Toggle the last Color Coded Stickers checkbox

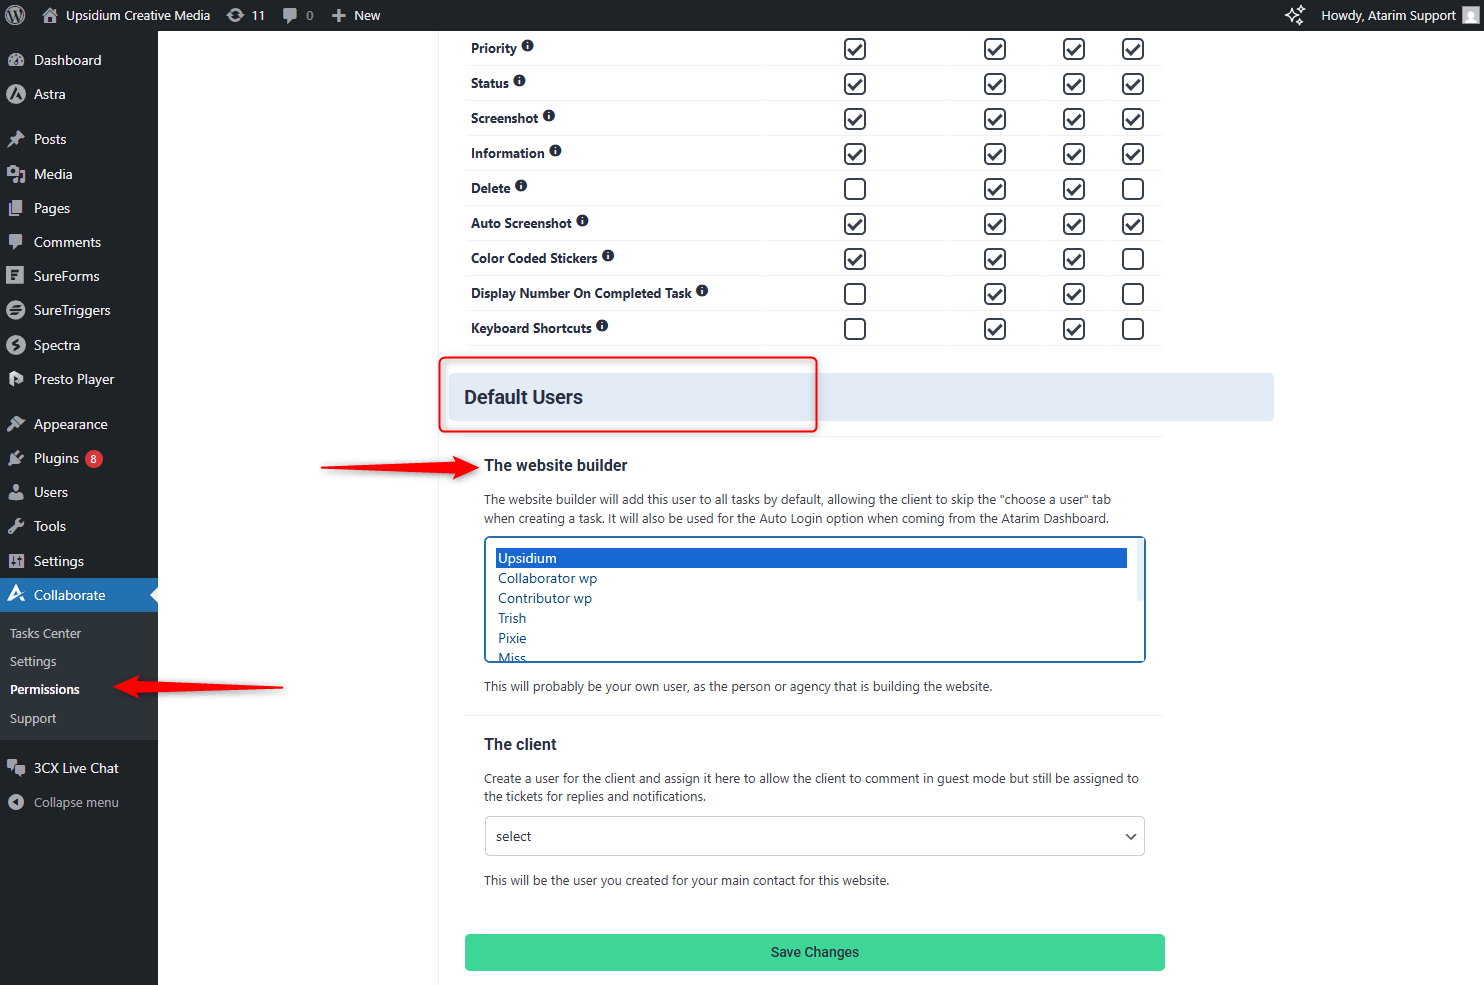[1133, 259]
